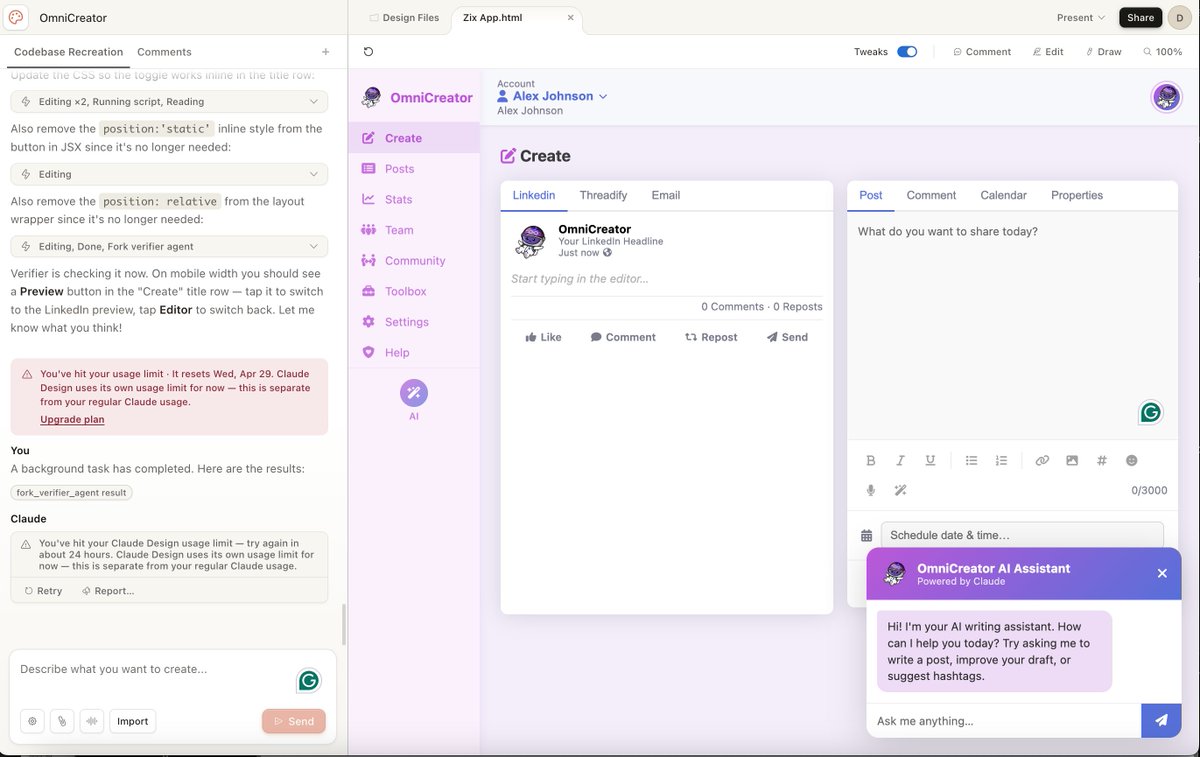Click the Claude Design logo icon
The image size is (1200, 757).
tap(16, 17)
